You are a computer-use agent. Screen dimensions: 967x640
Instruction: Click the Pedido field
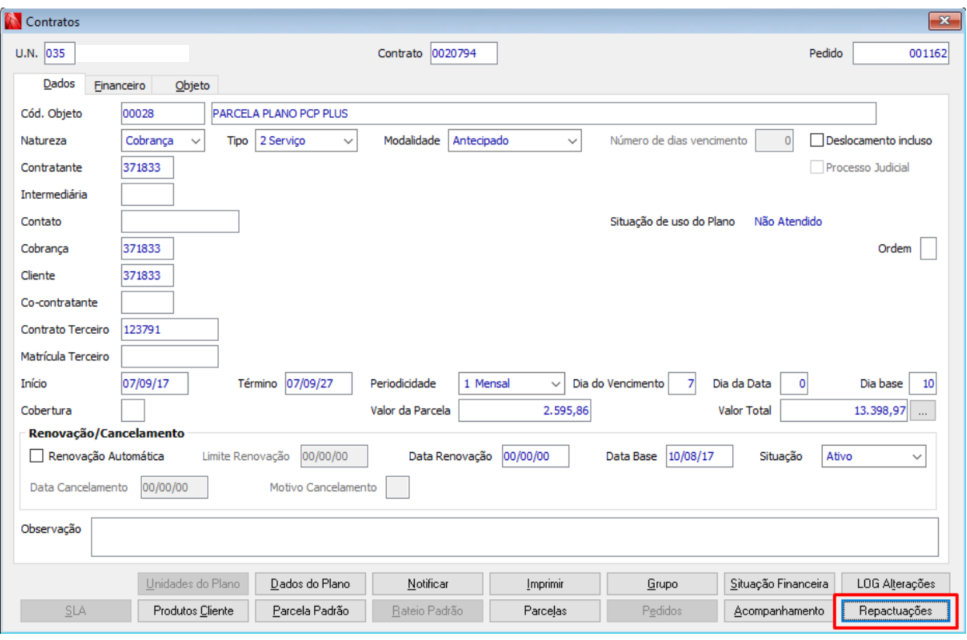pyautogui.click(x=901, y=53)
